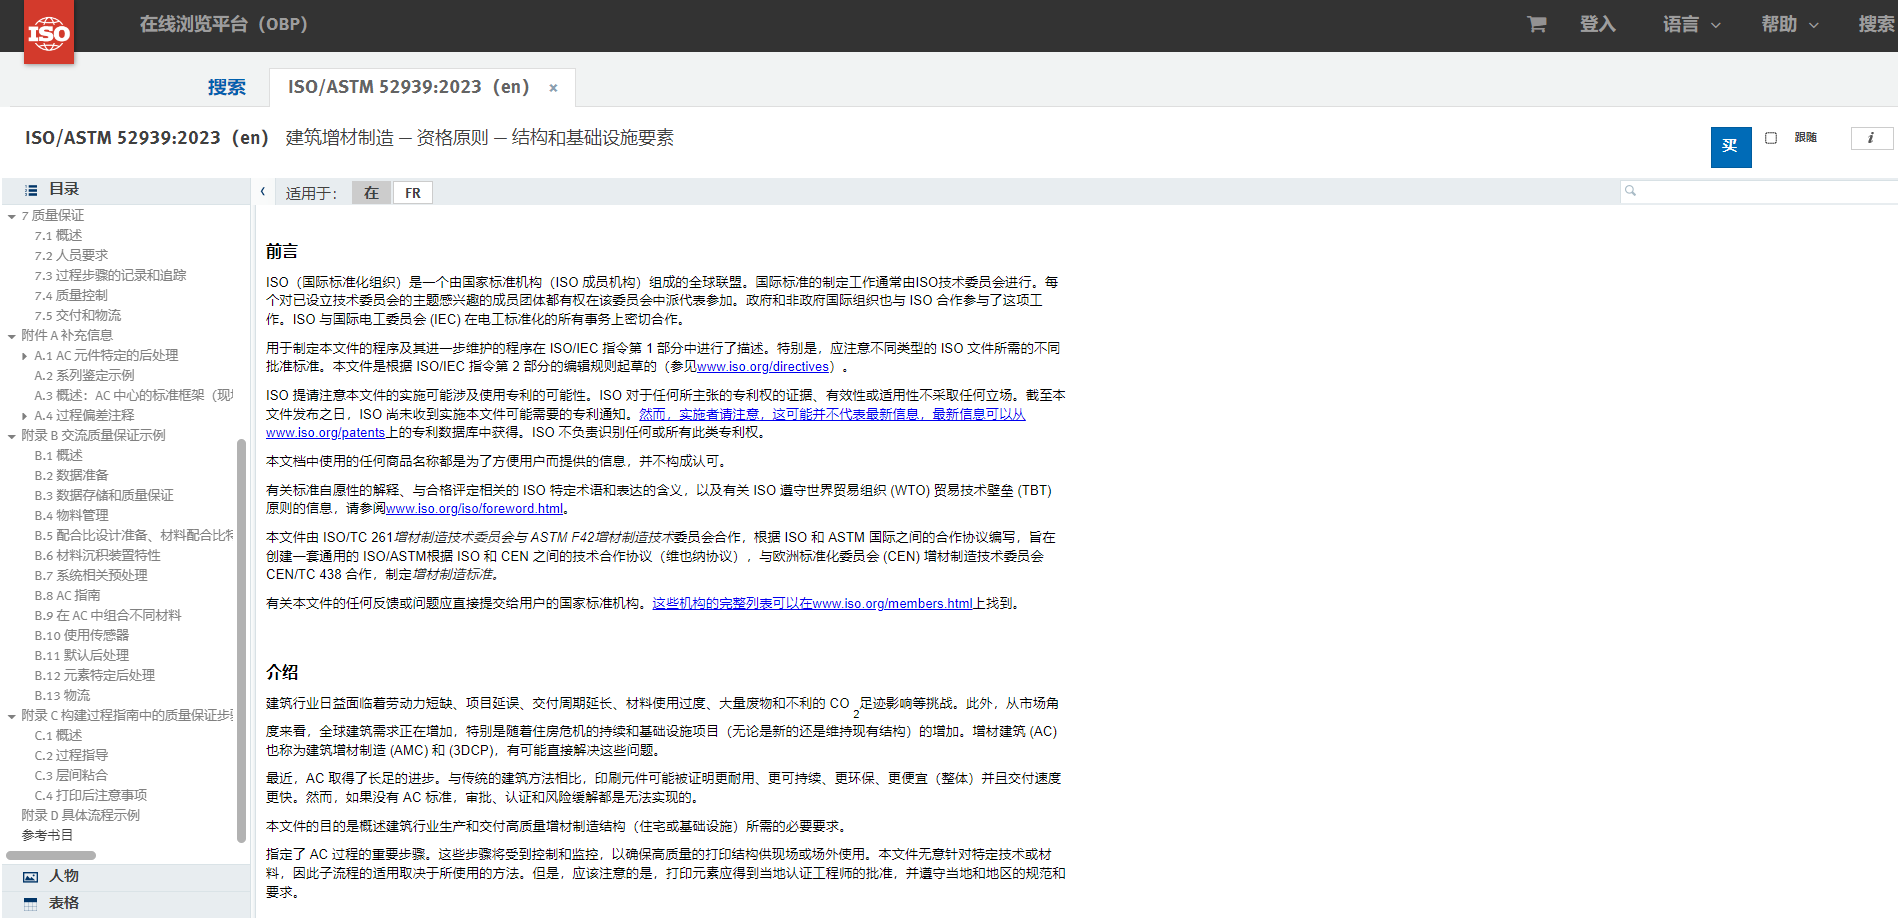
Task: Open A.3 概述: AC 中心的标准框架
Action: (x=134, y=396)
